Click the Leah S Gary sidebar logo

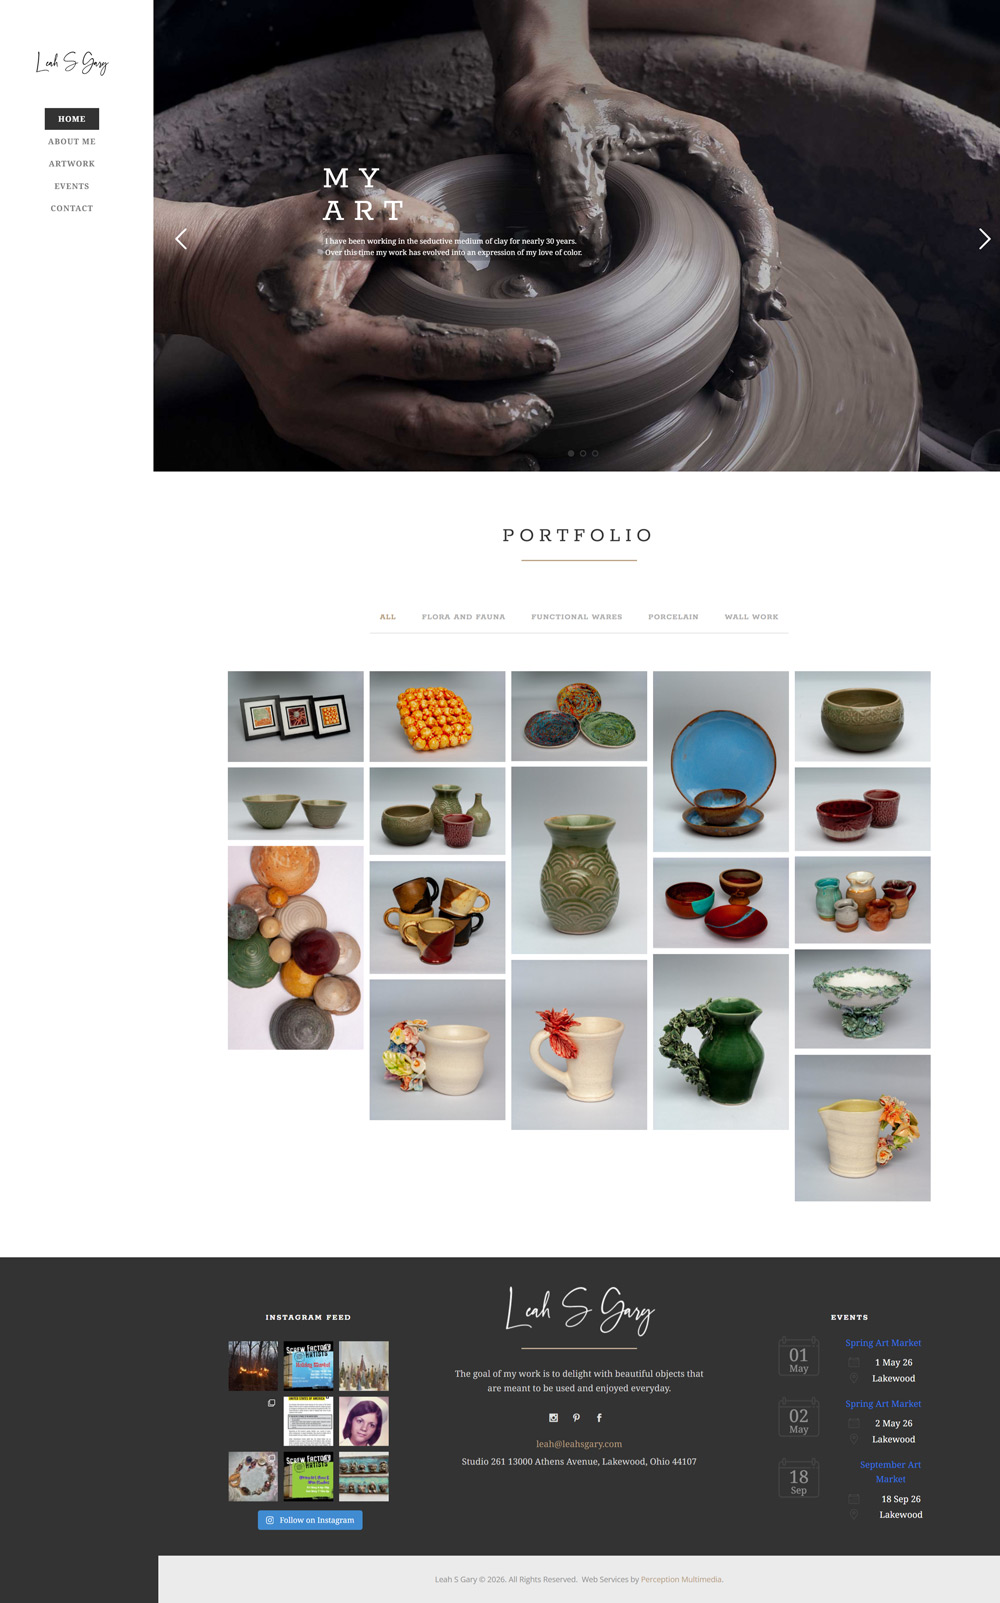(72, 63)
